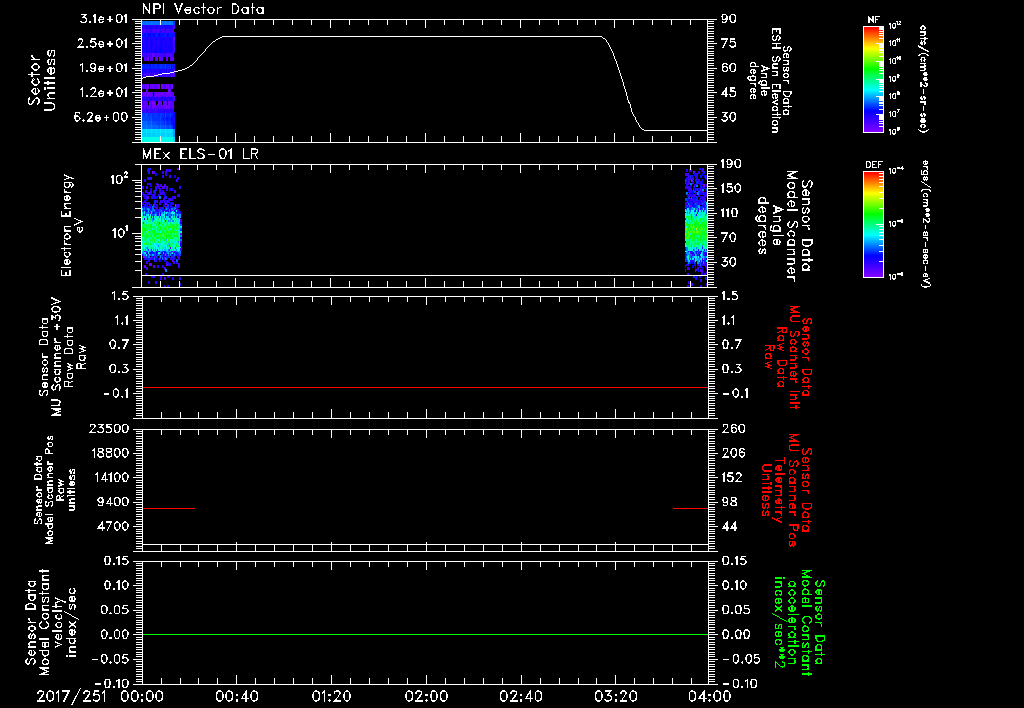Click the 'Model Scanner Pos Raw' axis label
The width and height of the screenshot is (1024, 708).
[x=54, y=490]
